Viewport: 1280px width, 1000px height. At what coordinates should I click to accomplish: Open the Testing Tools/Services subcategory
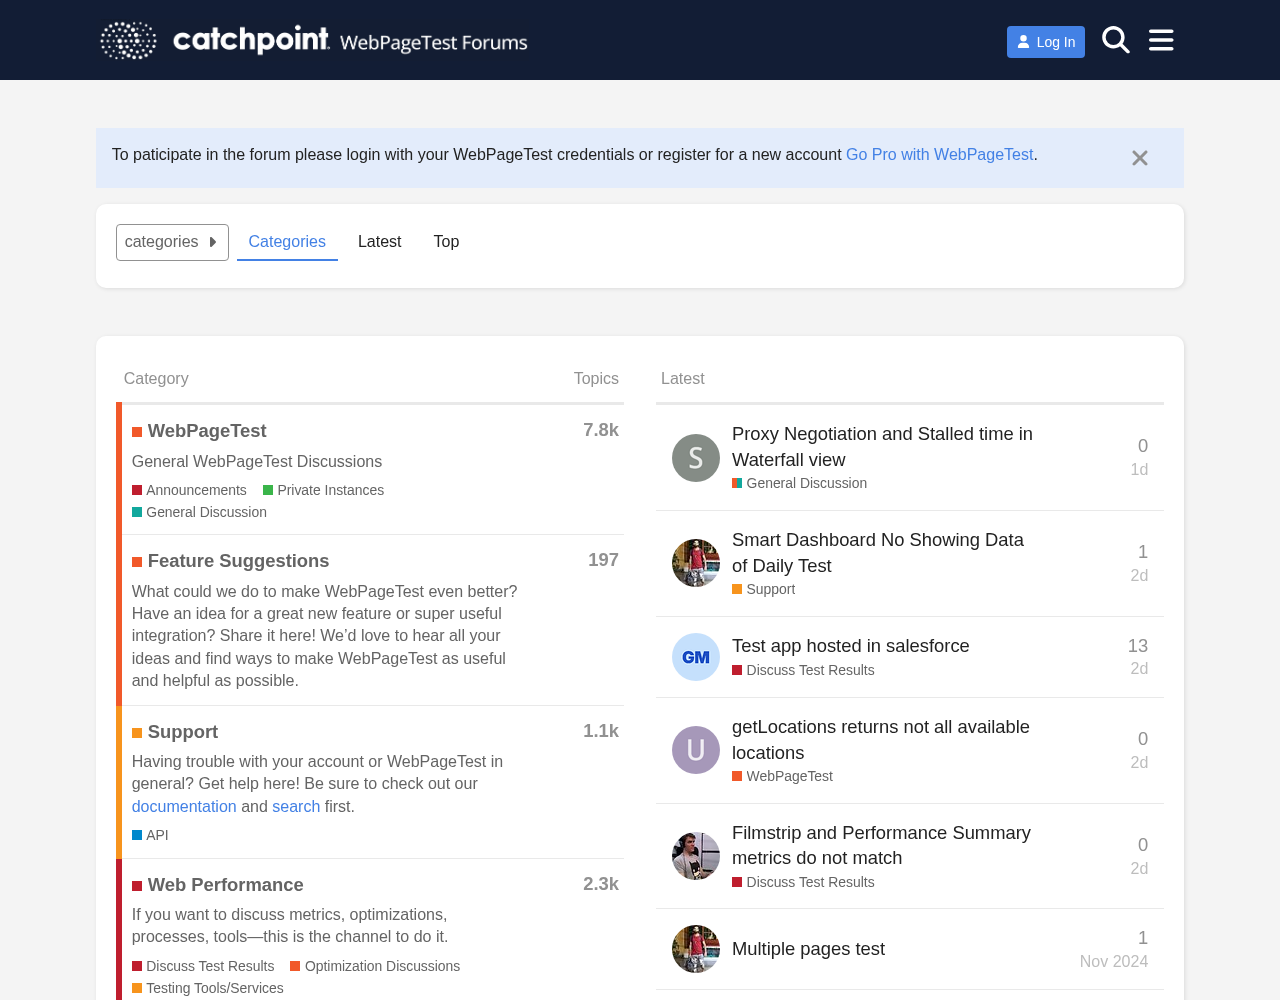pyautogui.click(x=208, y=988)
